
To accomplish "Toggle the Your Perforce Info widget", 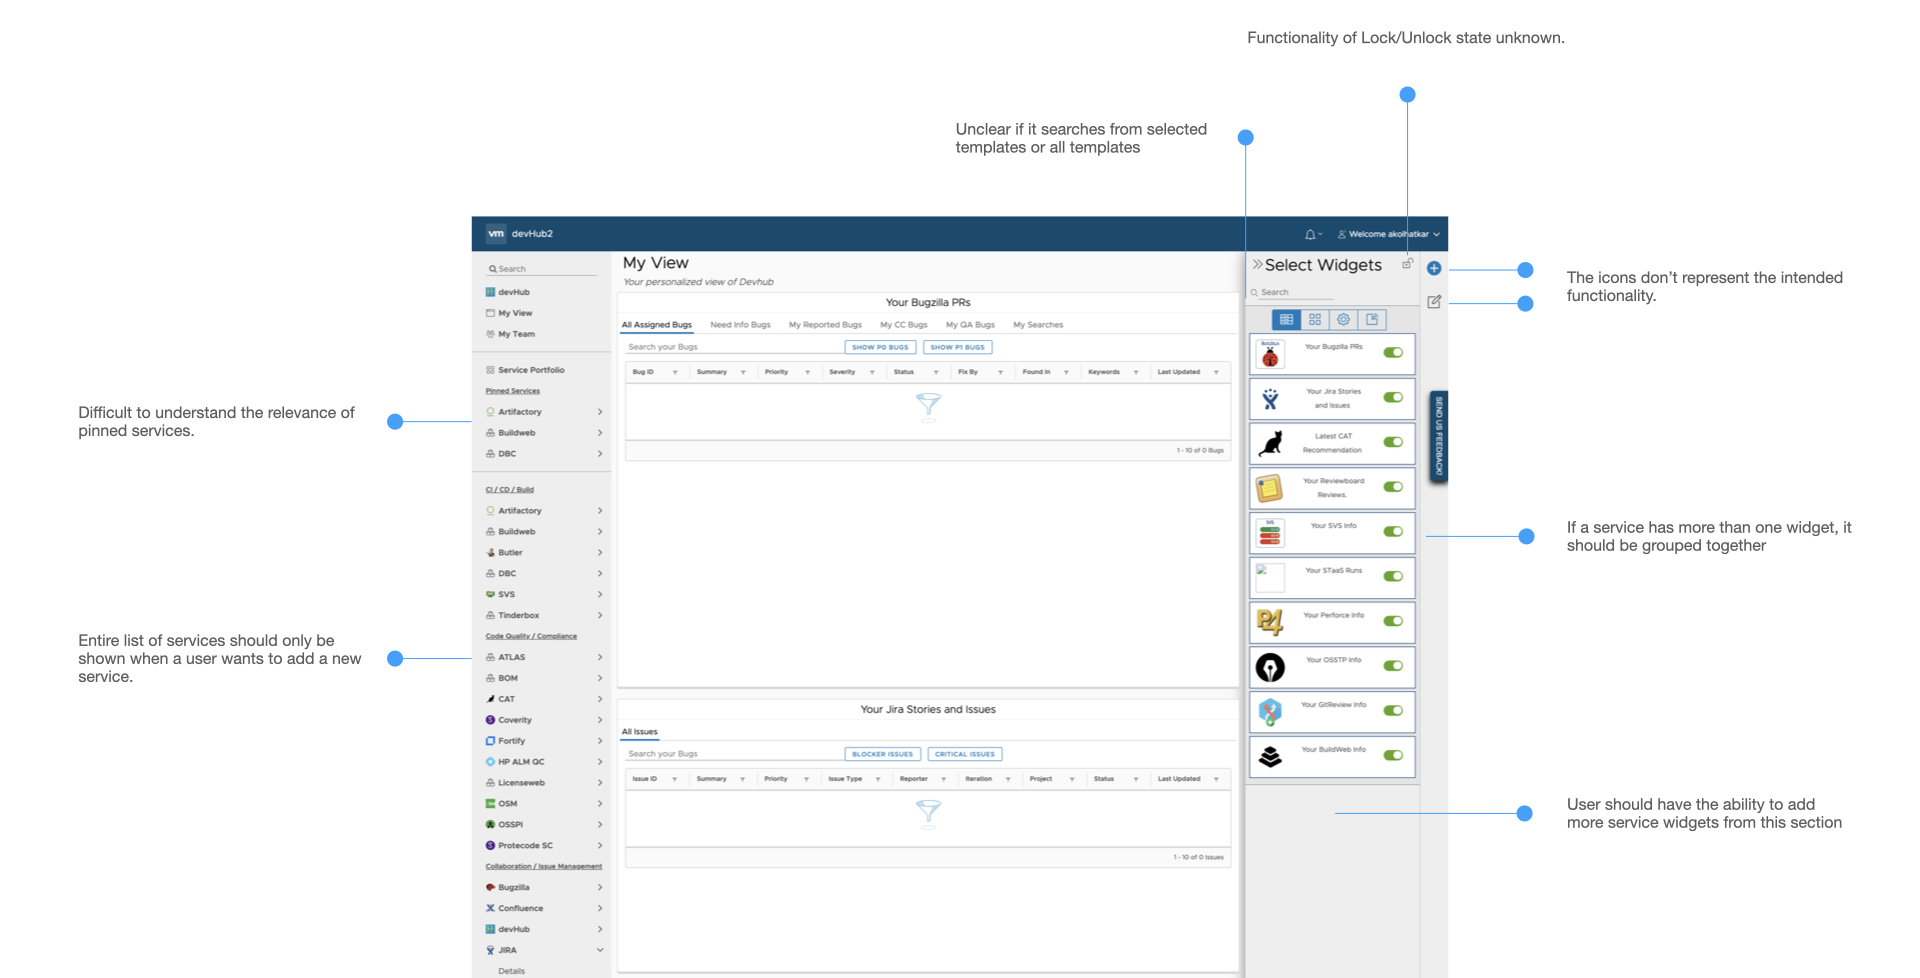I will point(1393,621).
